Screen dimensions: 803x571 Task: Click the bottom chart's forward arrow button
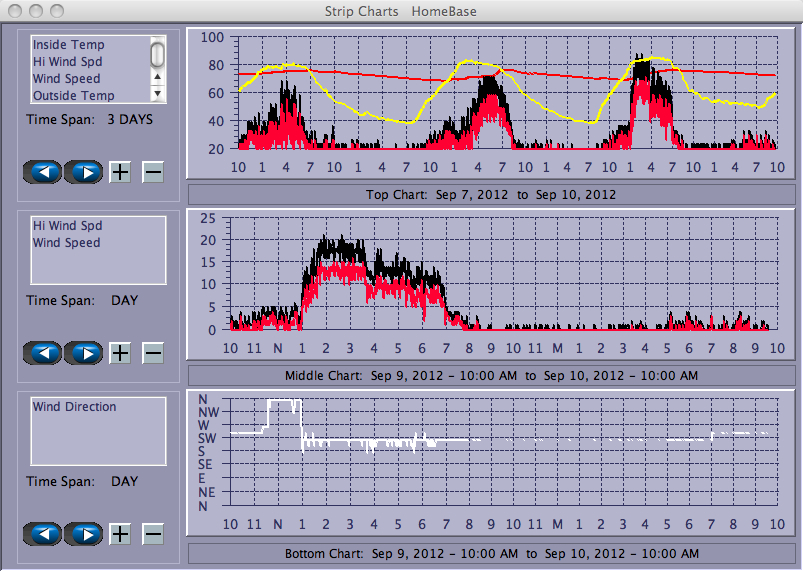click(84, 534)
